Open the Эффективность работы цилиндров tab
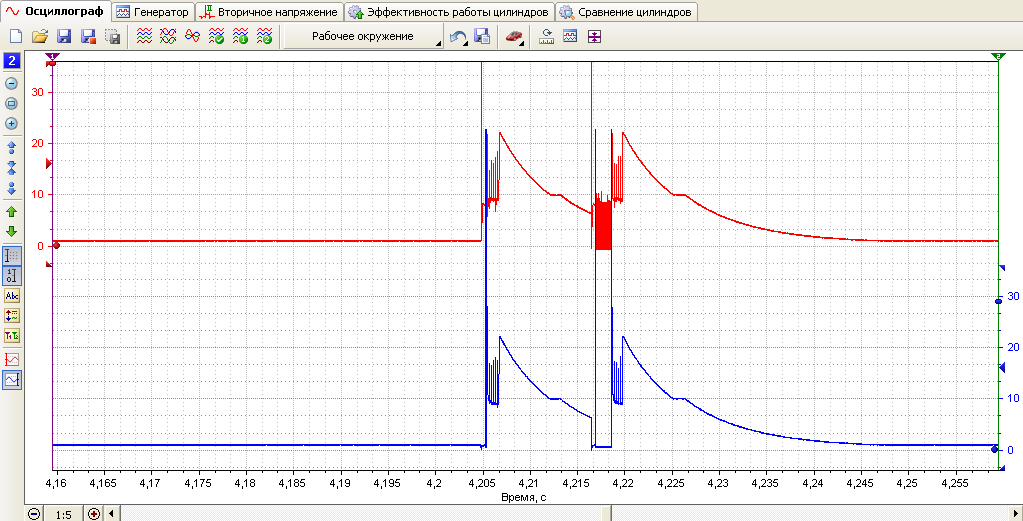1023x521 pixels. [450, 12]
